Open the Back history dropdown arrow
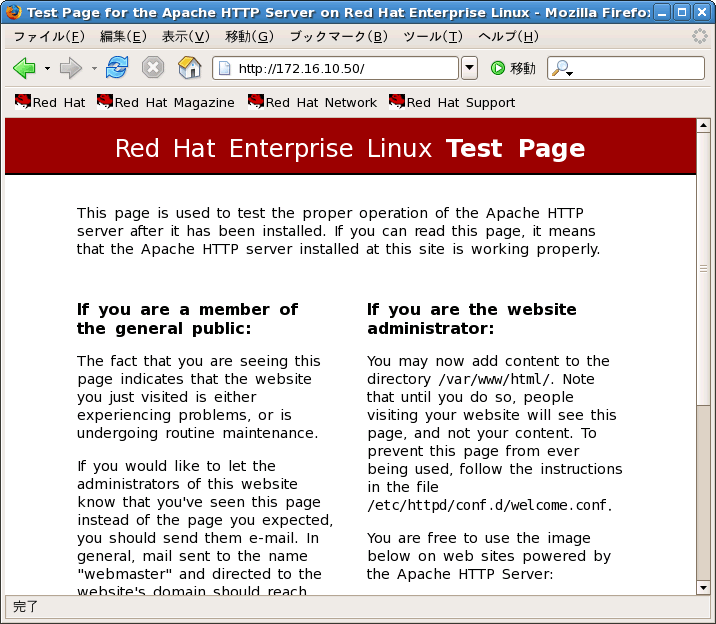 46,68
